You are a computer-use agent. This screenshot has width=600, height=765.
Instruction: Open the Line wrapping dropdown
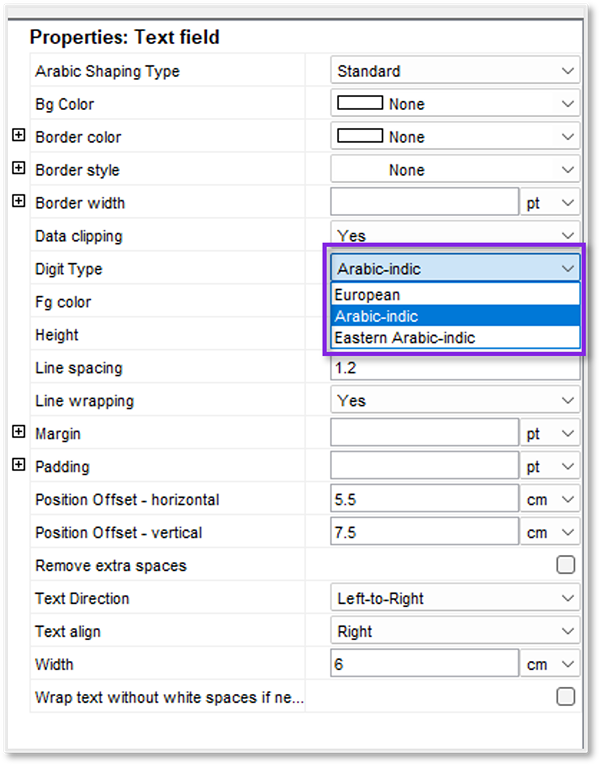tap(455, 401)
